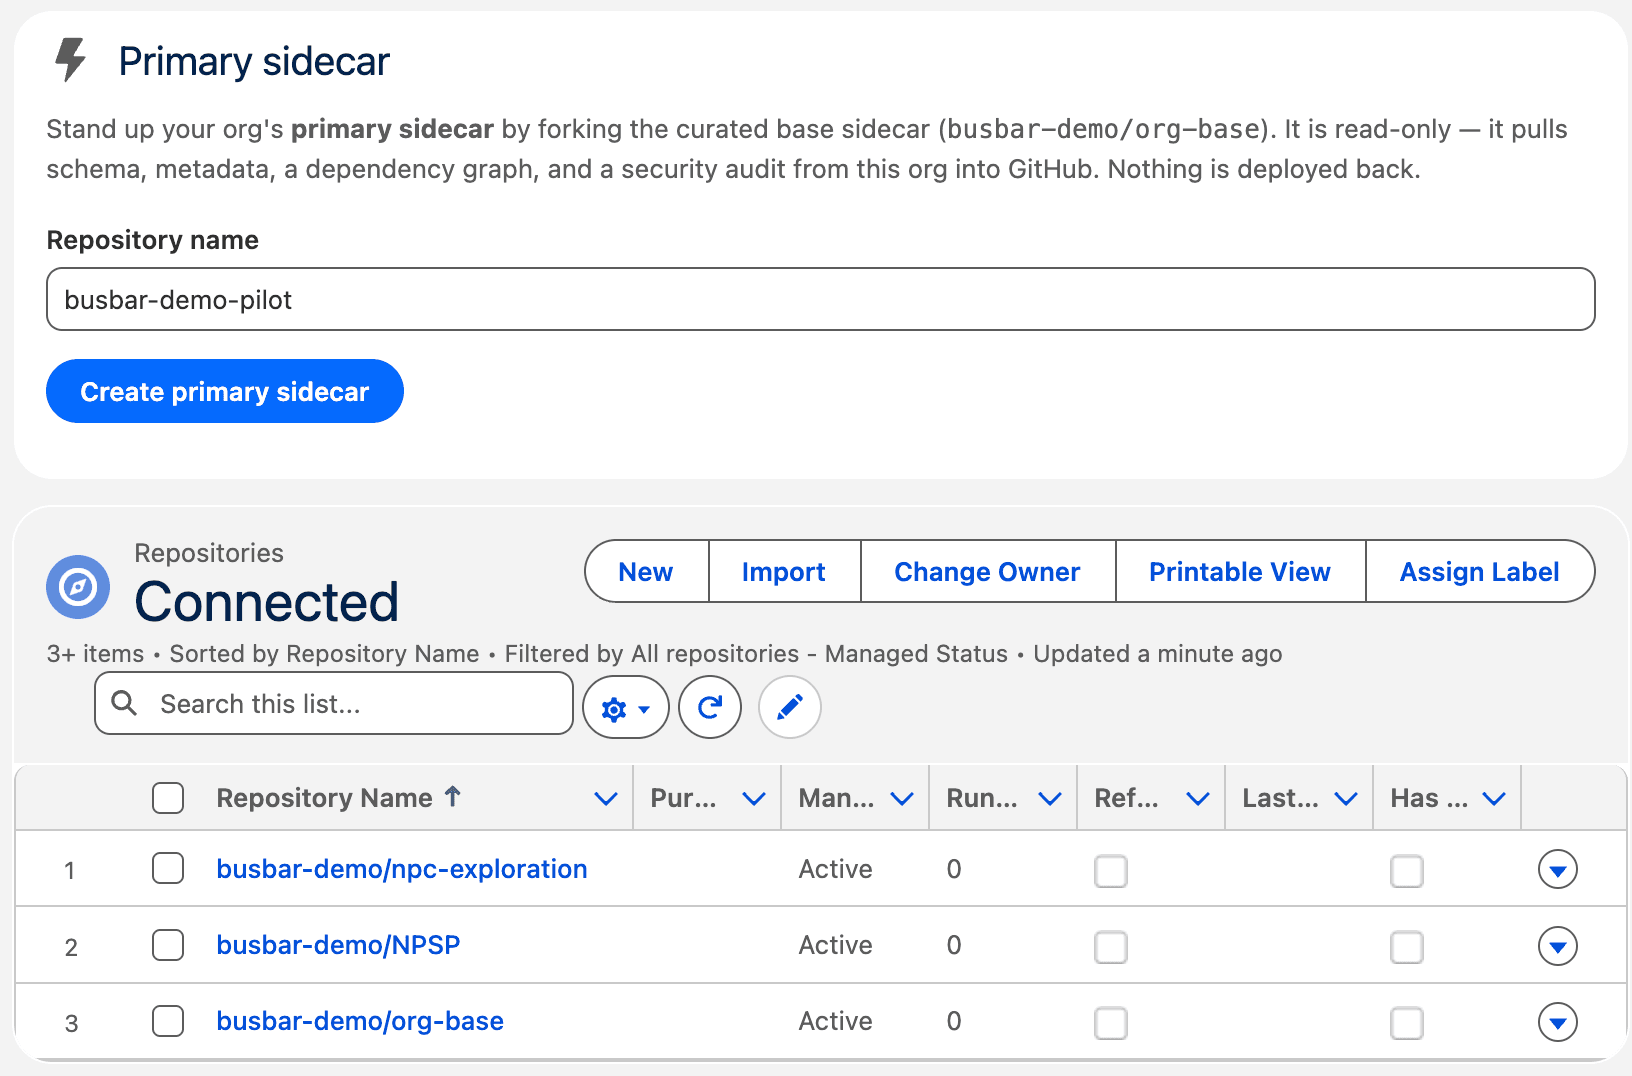Click the 0 value in NPSP row
The image size is (1632, 1076).
[x=954, y=945]
